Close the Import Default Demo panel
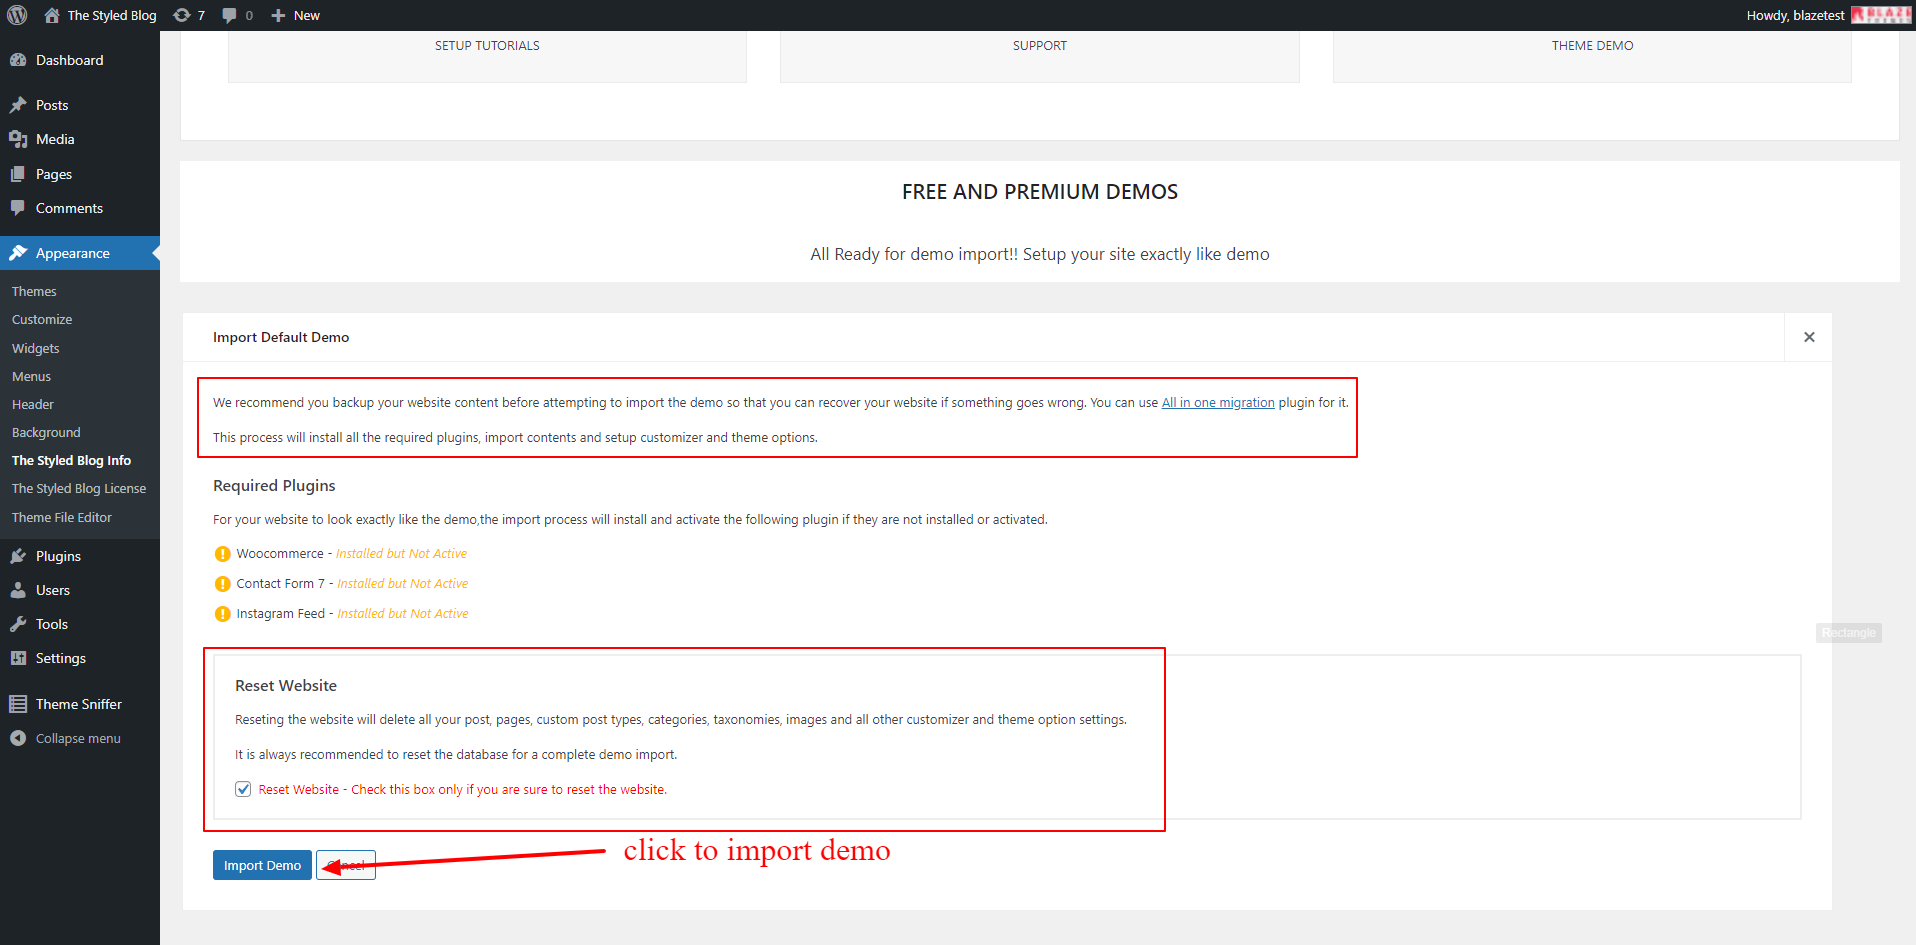Viewport: 1916px width, 945px height. click(x=1808, y=337)
